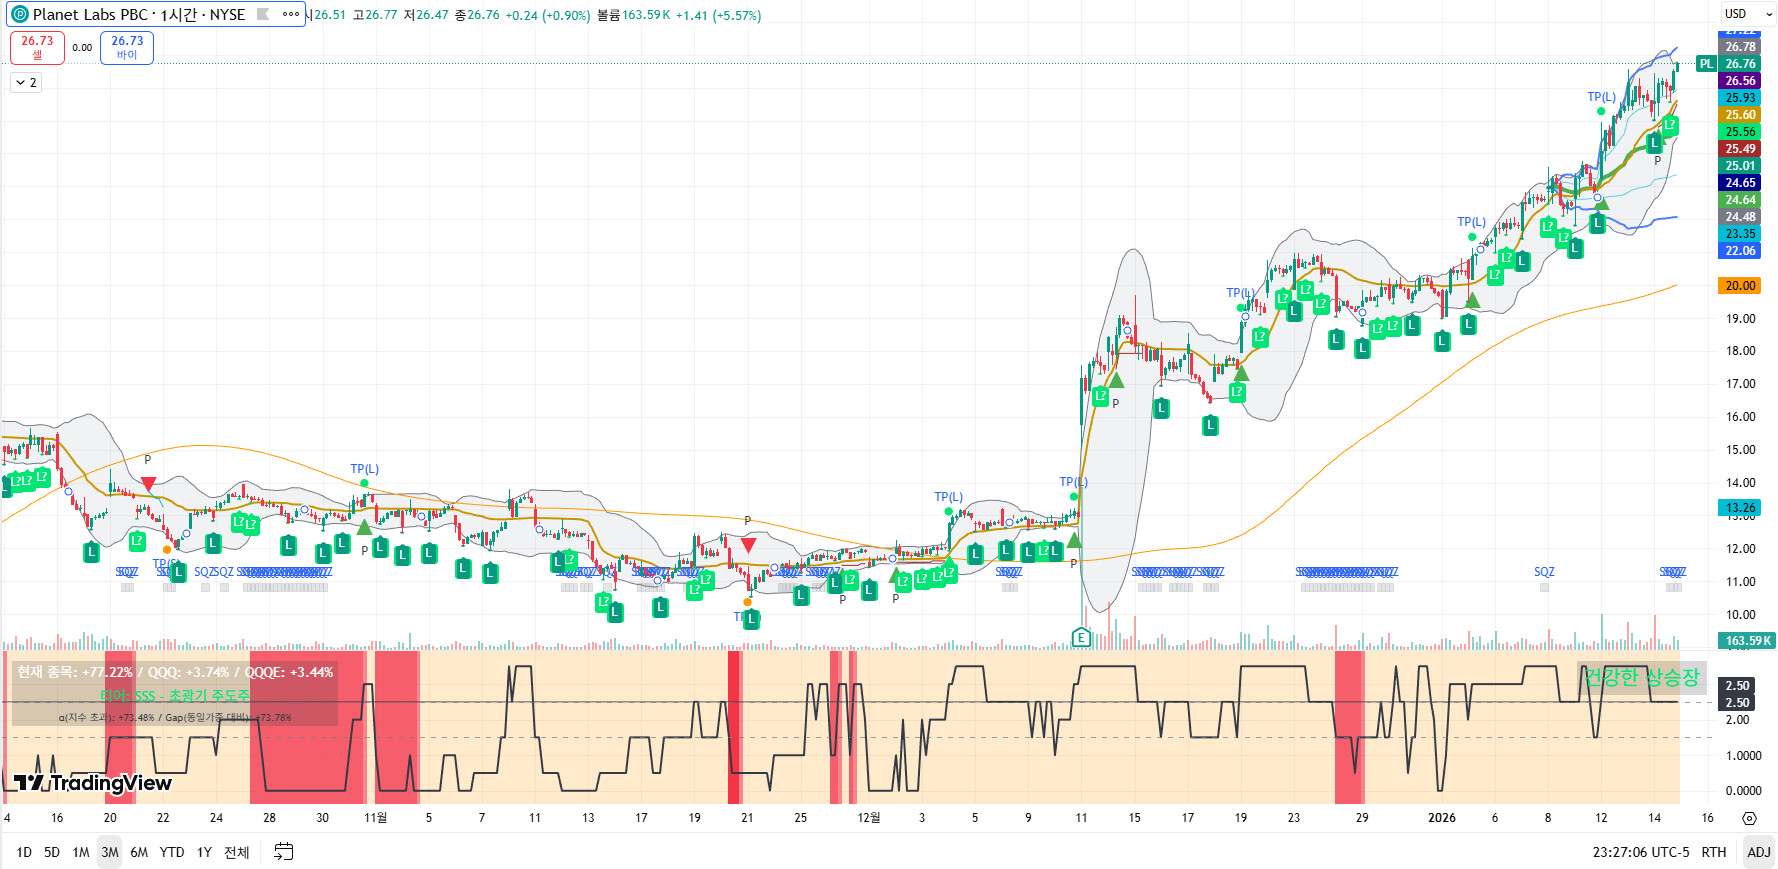1778x869 pixels.
Task: Click the rightmost TP(L) take-profit label
Action: tap(1601, 97)
